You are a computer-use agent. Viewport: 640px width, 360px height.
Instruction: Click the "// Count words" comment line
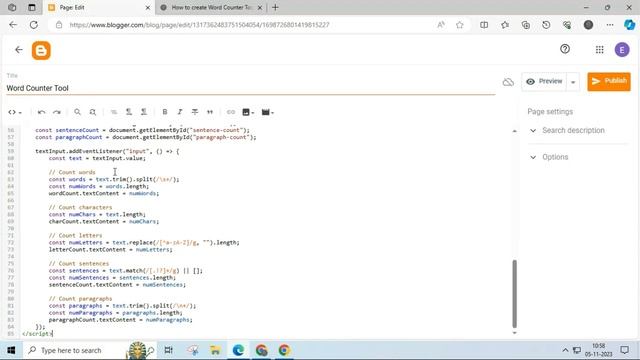[x=72, y=172]
